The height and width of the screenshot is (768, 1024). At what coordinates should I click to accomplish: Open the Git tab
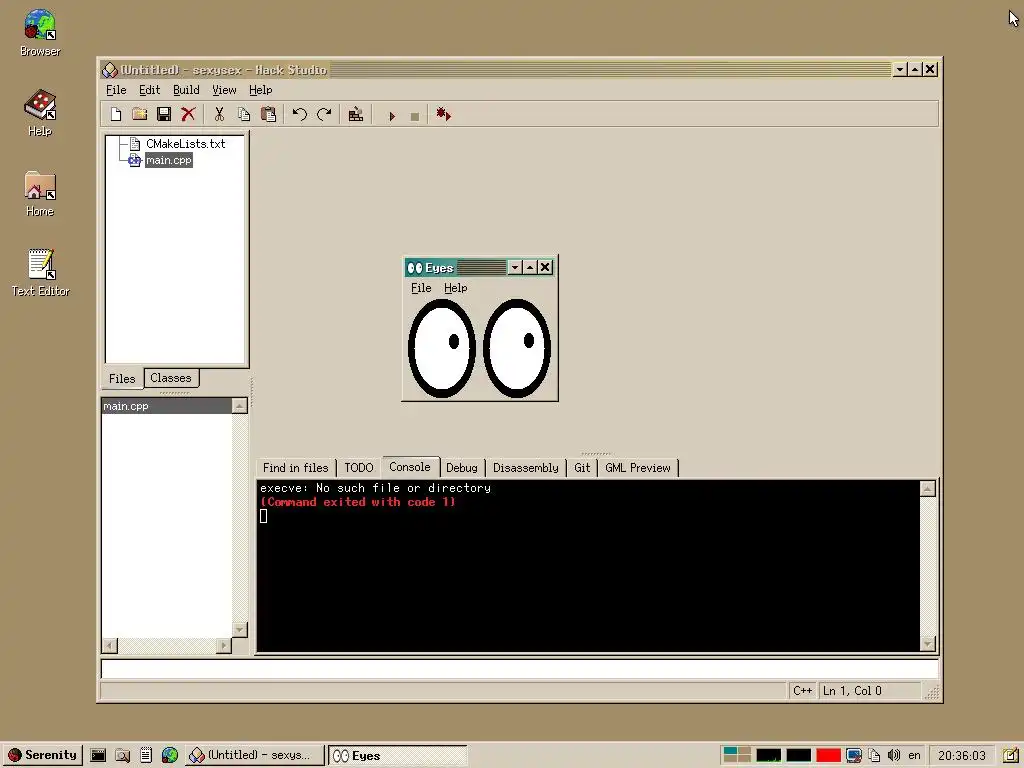point(582,468)
